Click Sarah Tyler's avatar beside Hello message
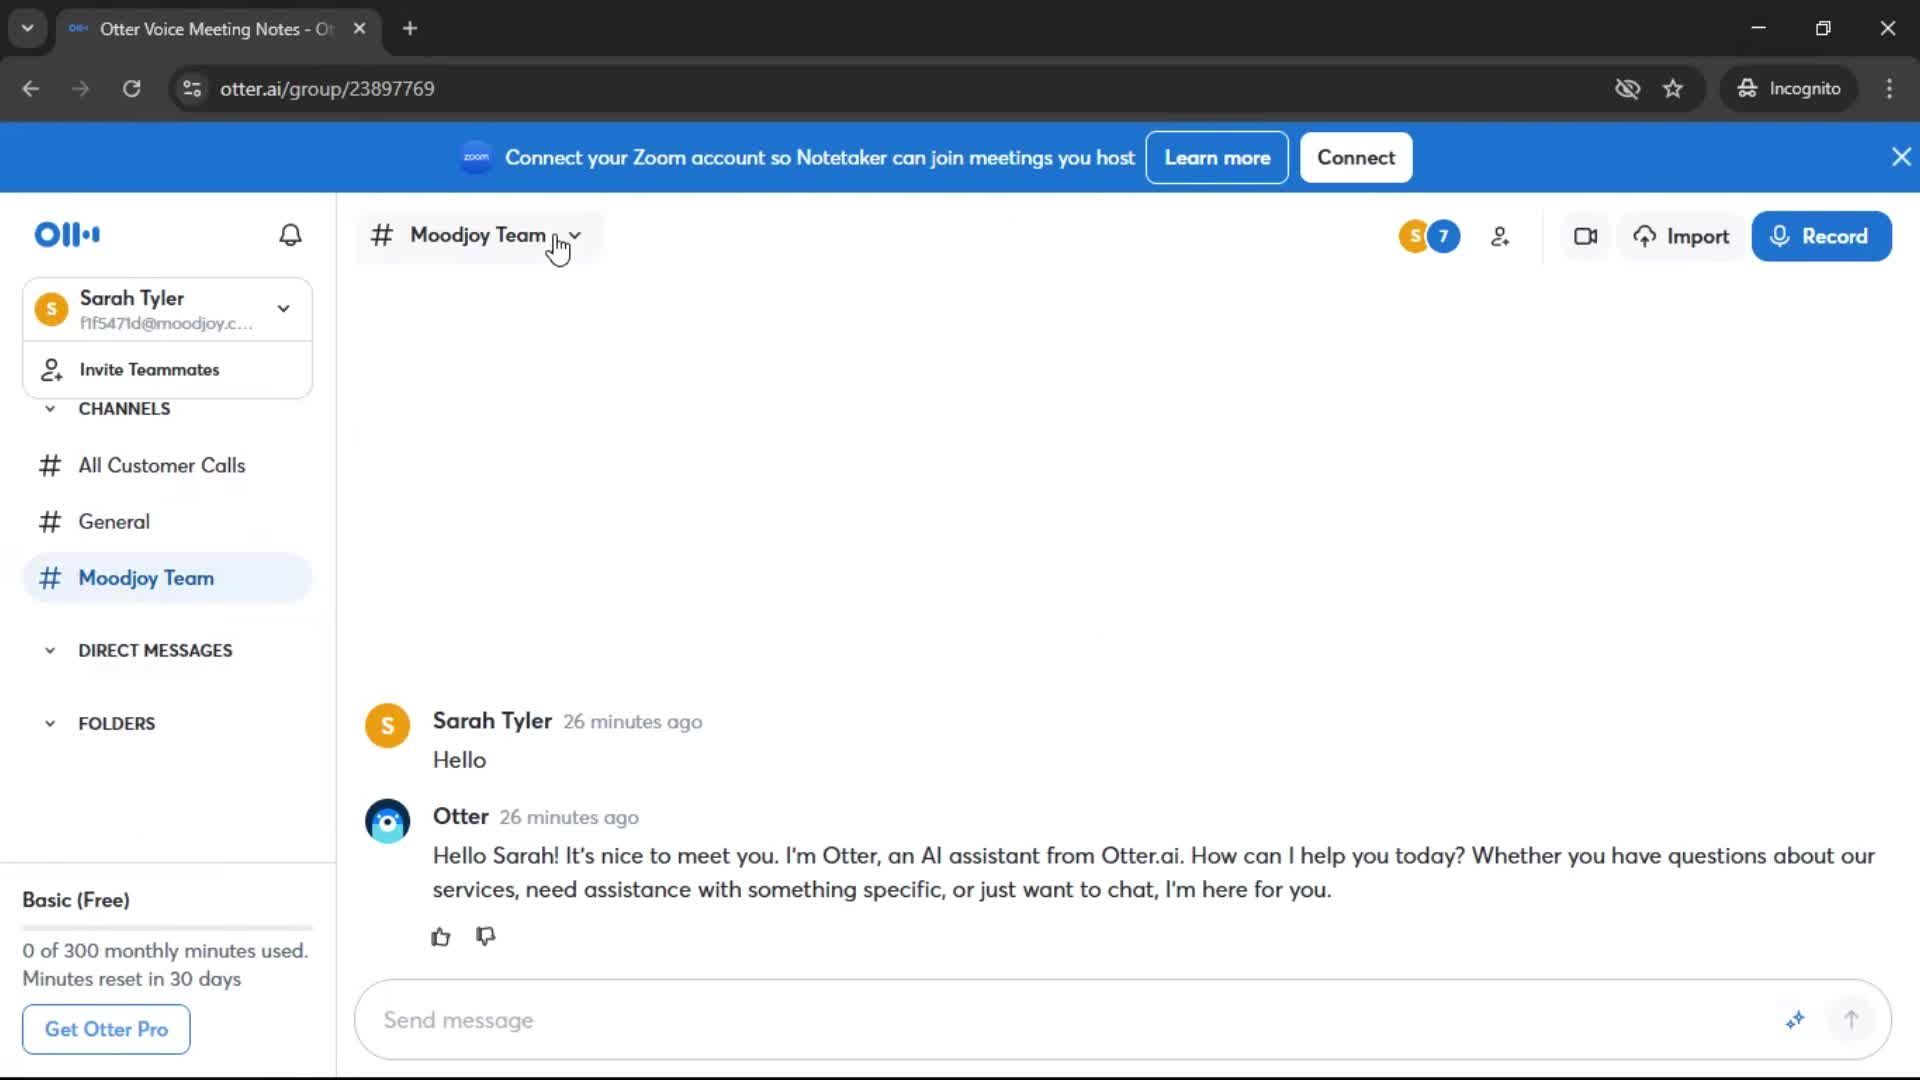 coord(388,726)
